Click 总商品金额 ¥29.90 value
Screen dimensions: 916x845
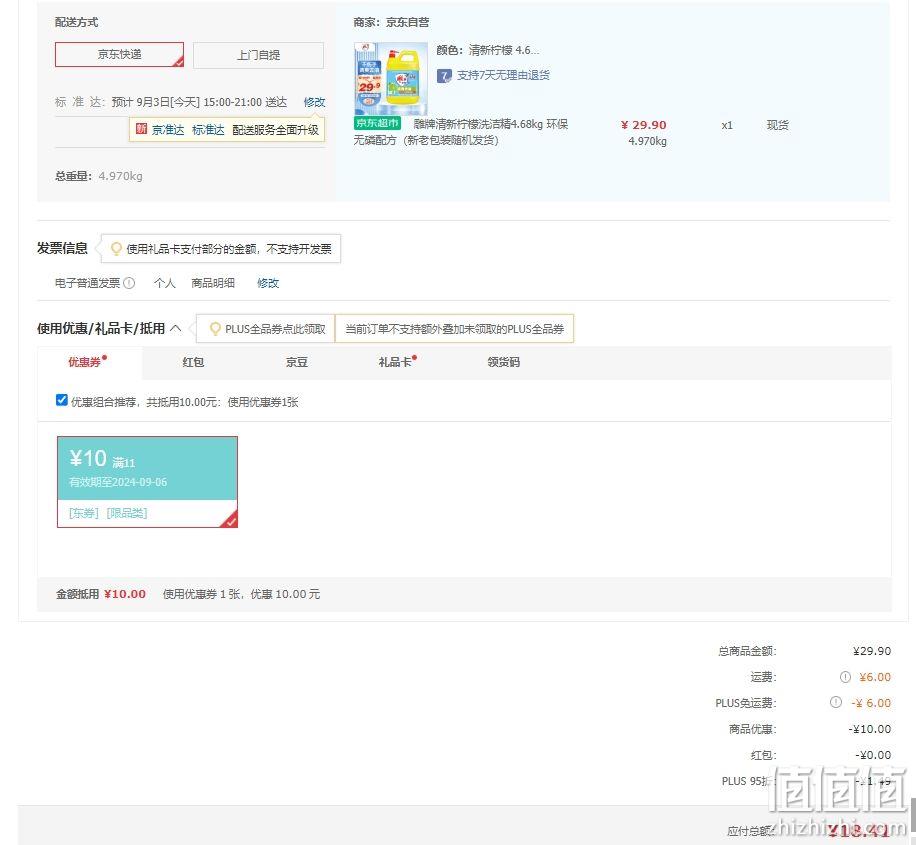[x=872, y=651]
